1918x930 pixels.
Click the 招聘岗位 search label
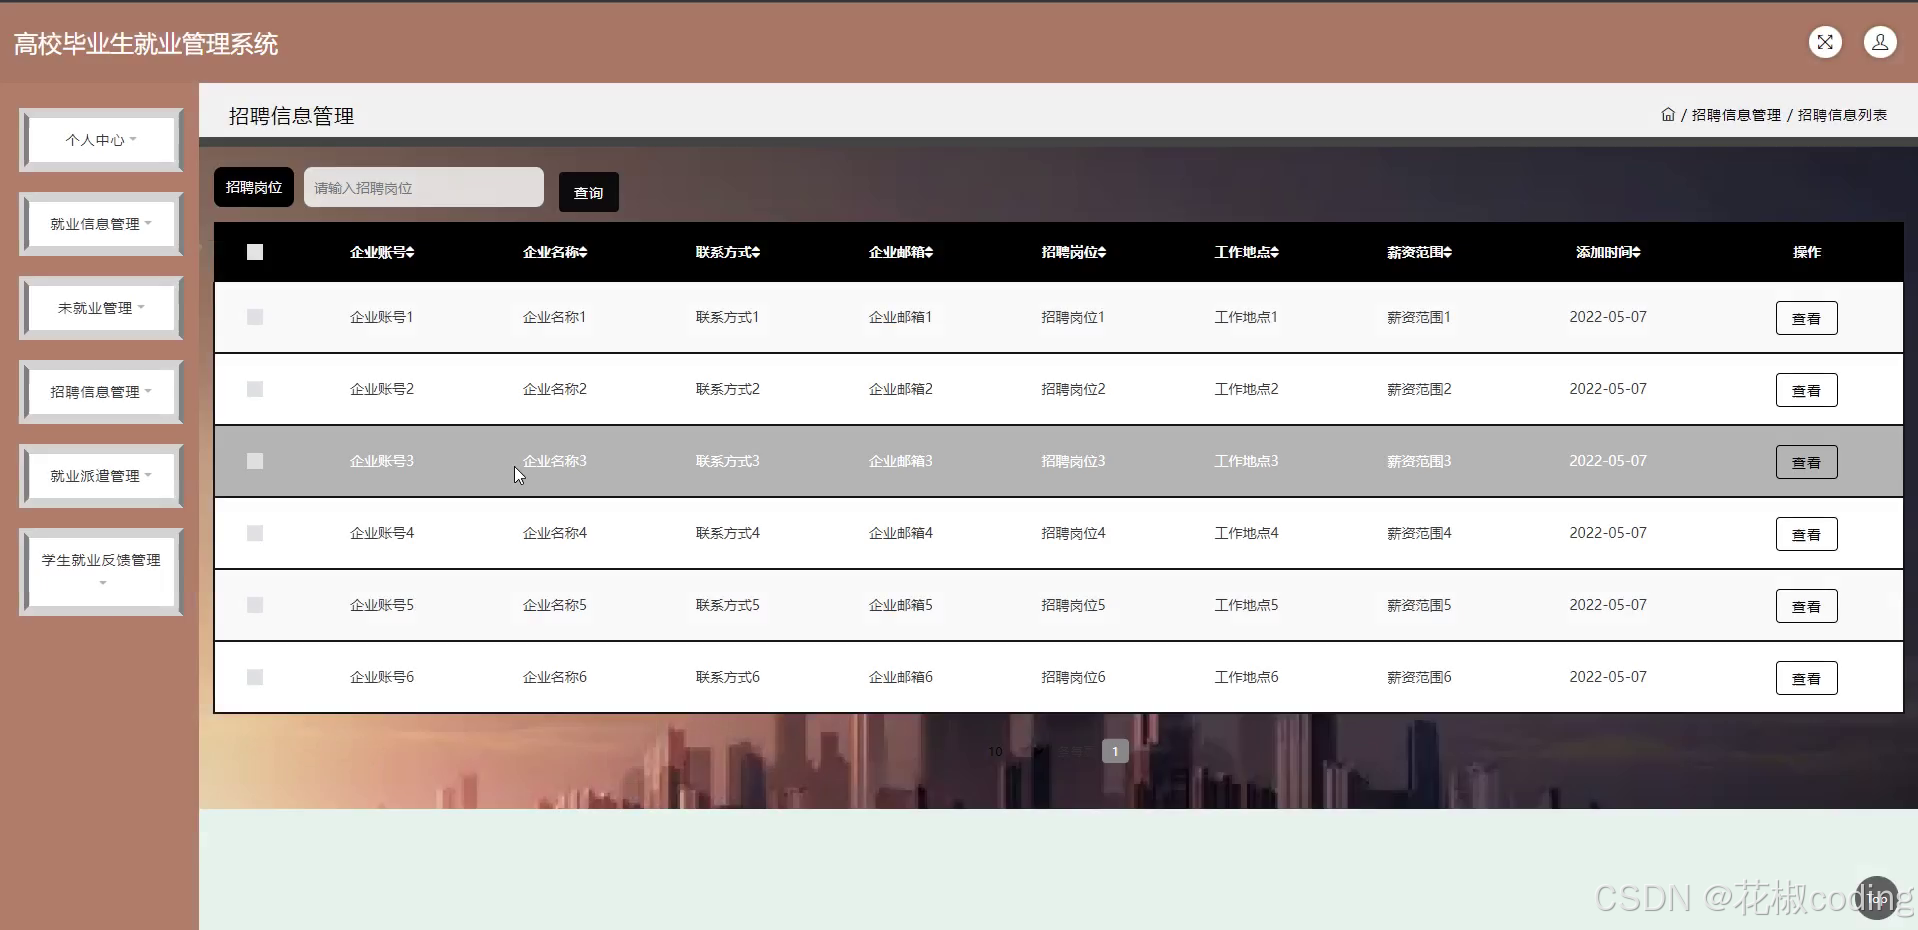tap(254, 187)
